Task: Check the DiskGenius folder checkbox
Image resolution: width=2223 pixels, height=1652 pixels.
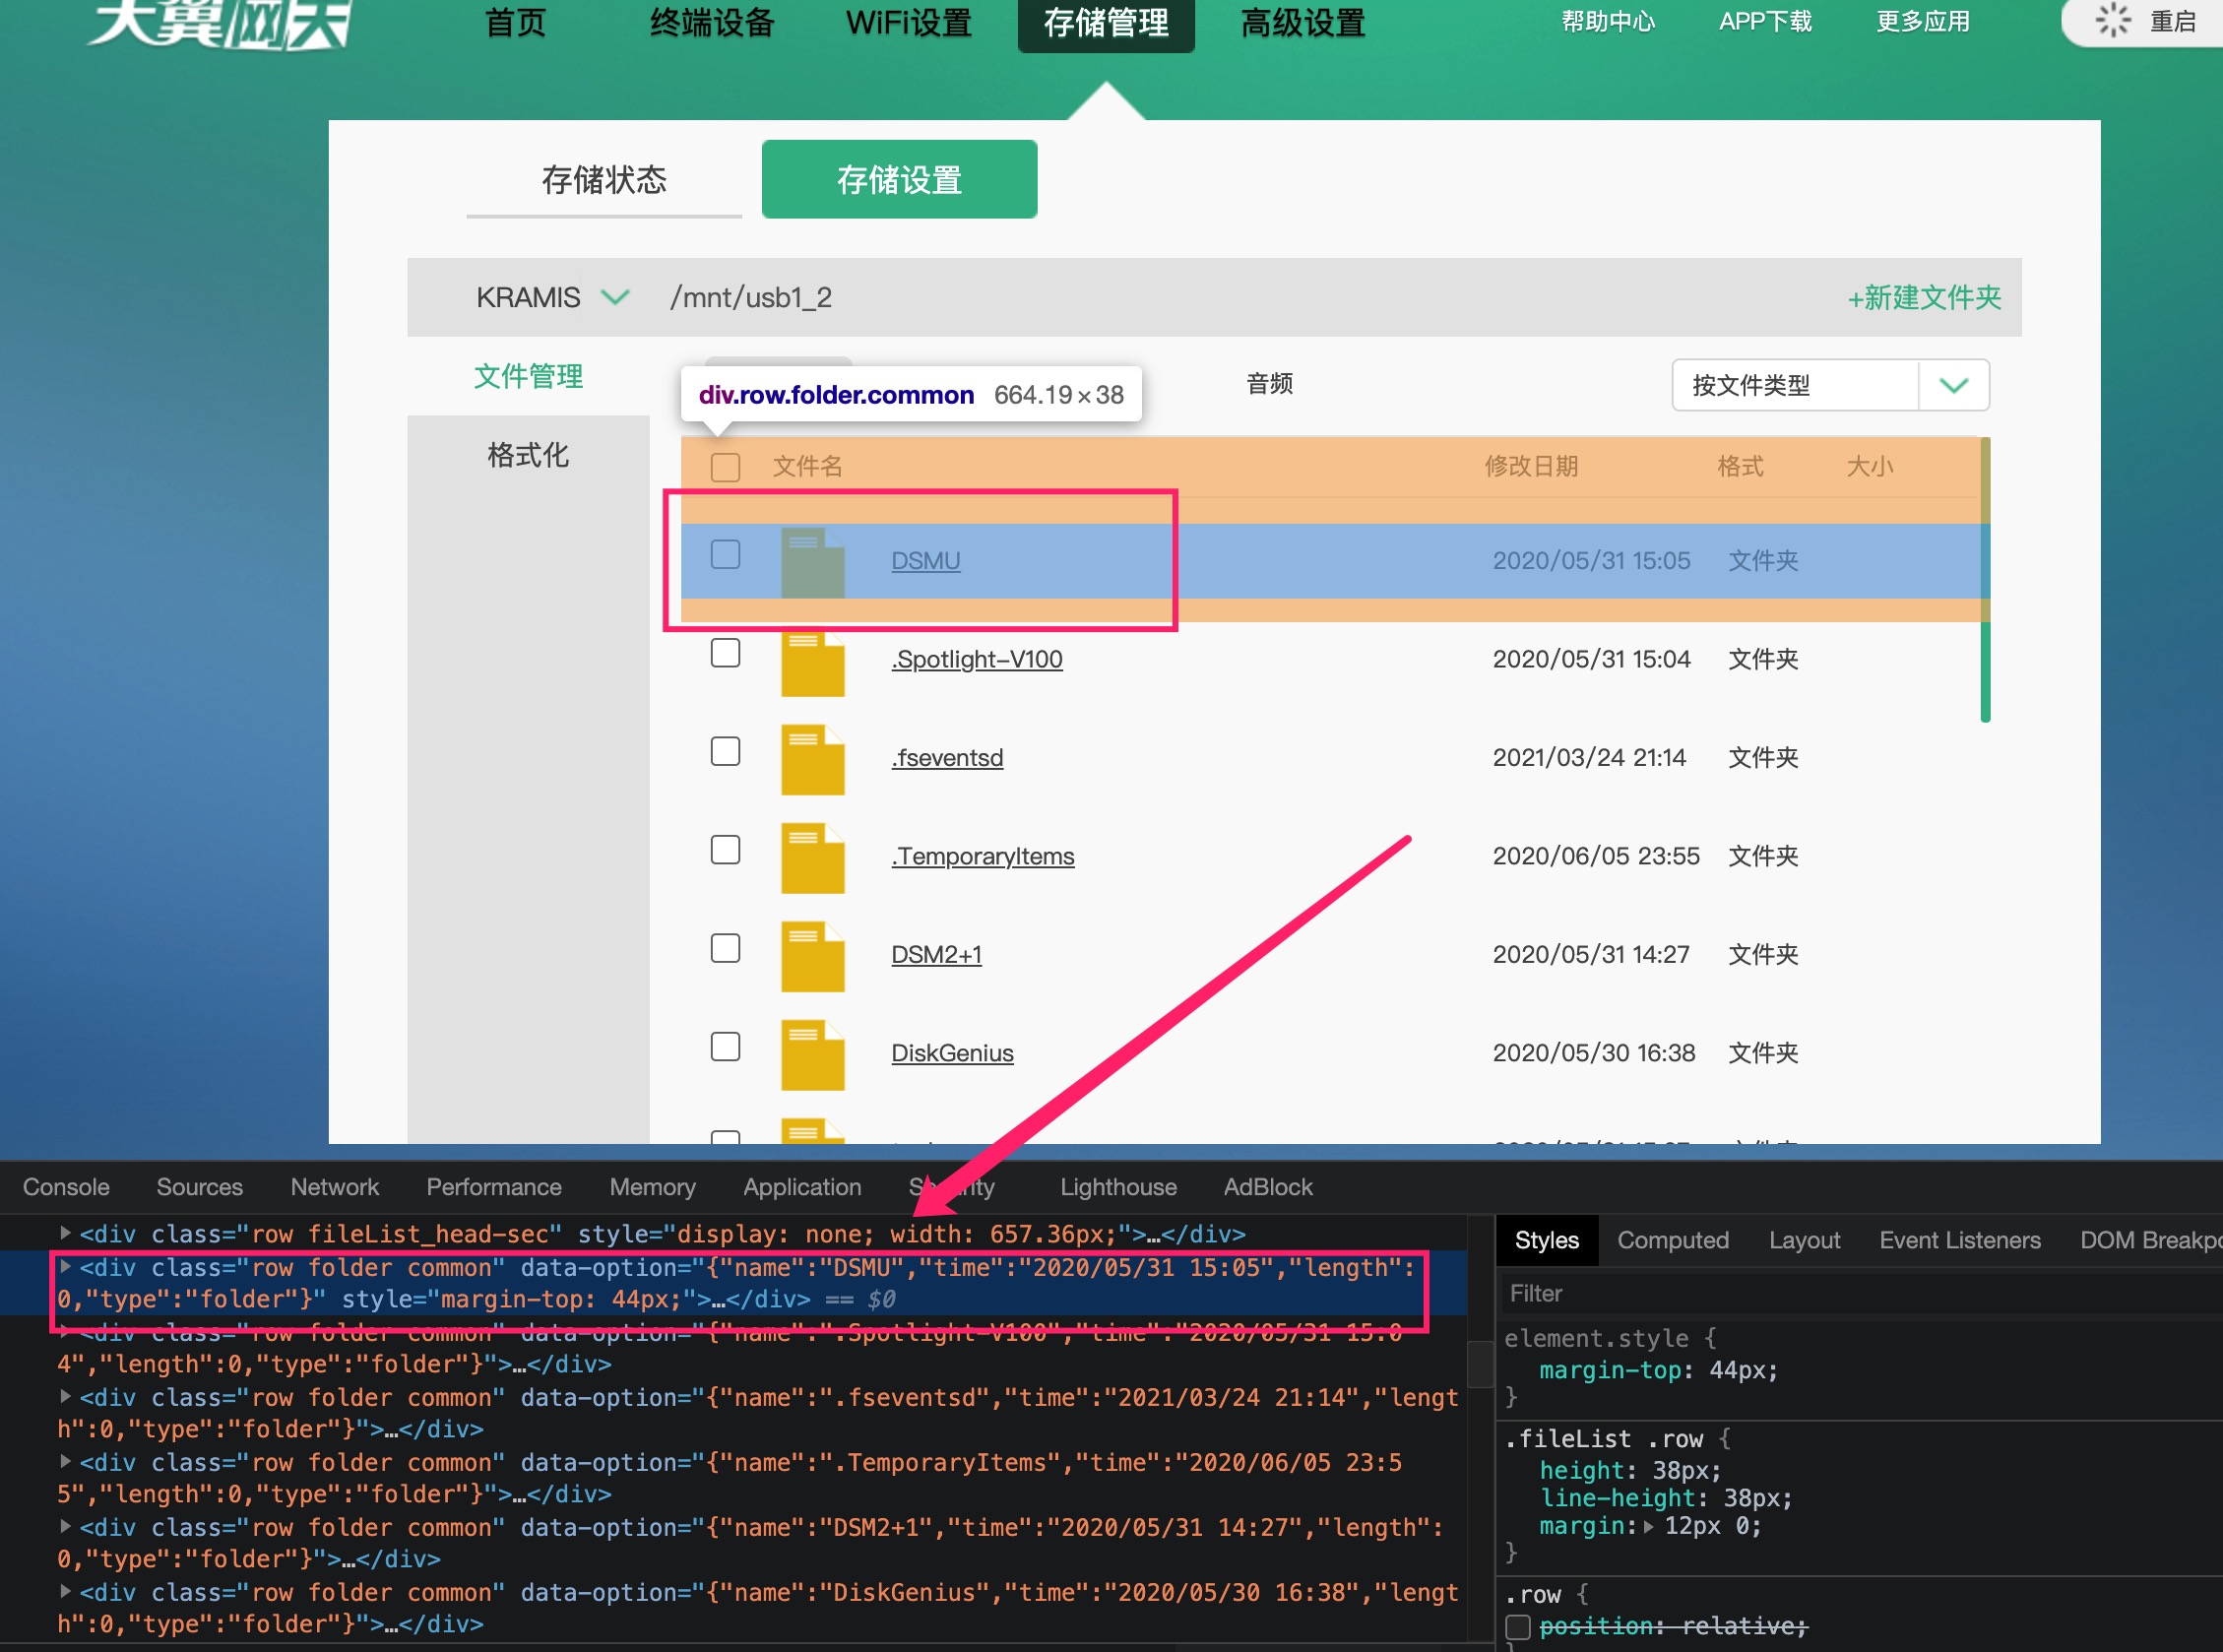Action: 725,1047
